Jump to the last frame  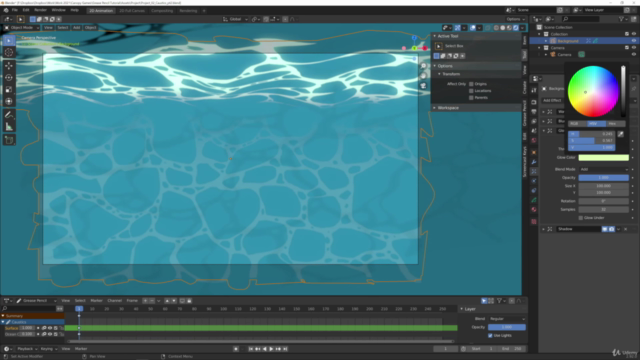[x=285, y=349]
